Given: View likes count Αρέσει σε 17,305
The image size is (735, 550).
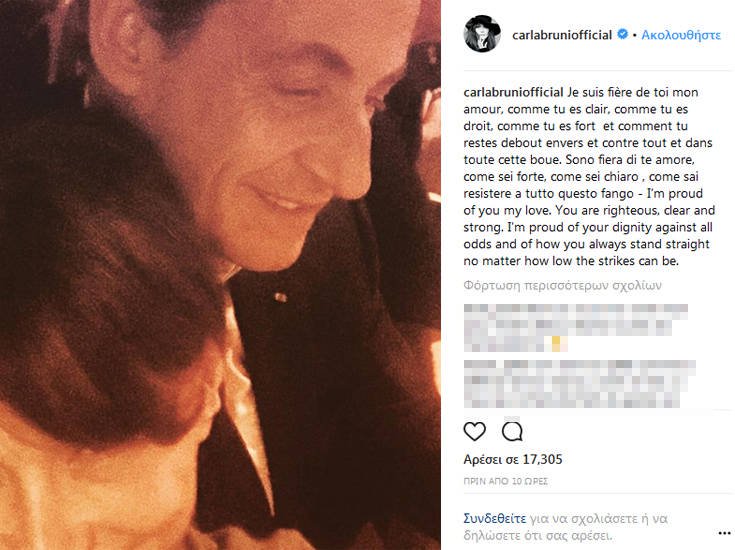Looking at the screenshot, I should [513, 459].
